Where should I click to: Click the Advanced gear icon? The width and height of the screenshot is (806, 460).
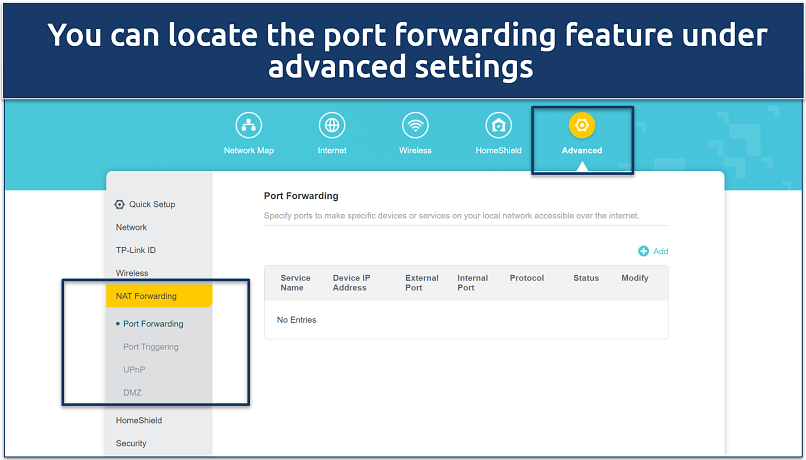(582, 125)
